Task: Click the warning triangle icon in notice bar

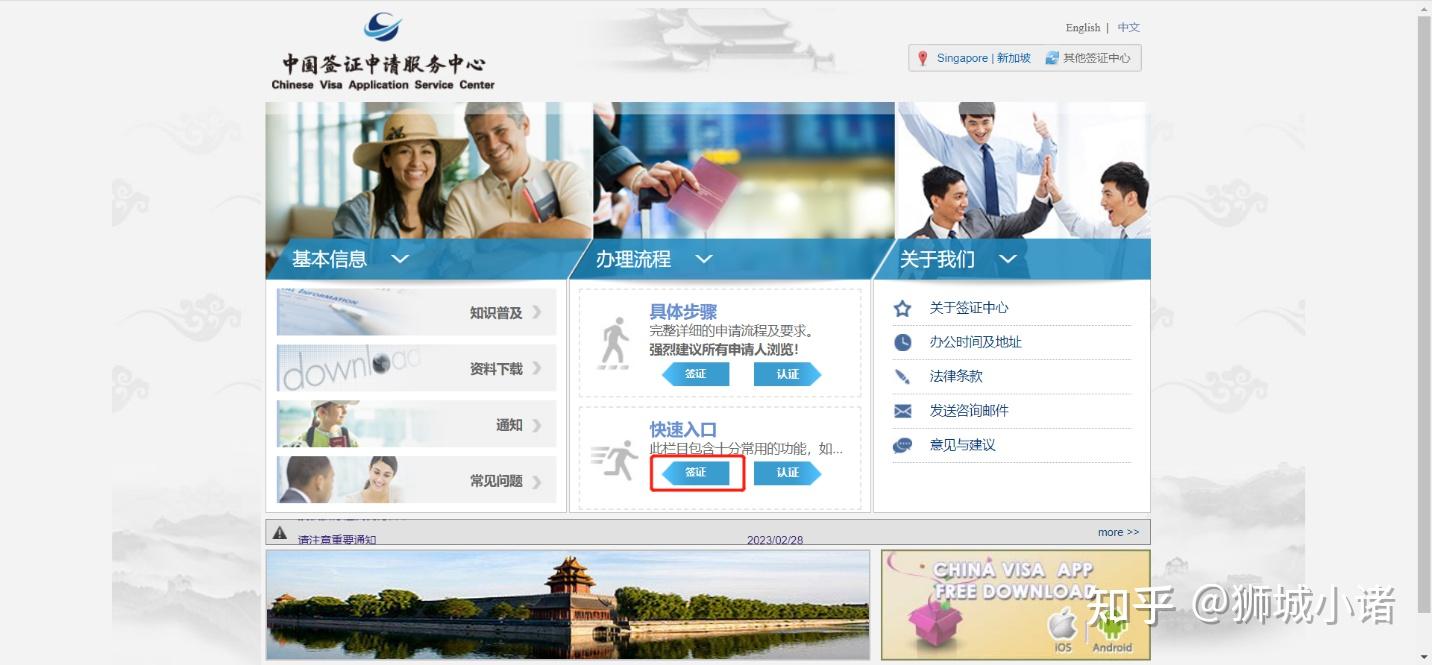Action: pyautogui.click(x=280, y=532)
